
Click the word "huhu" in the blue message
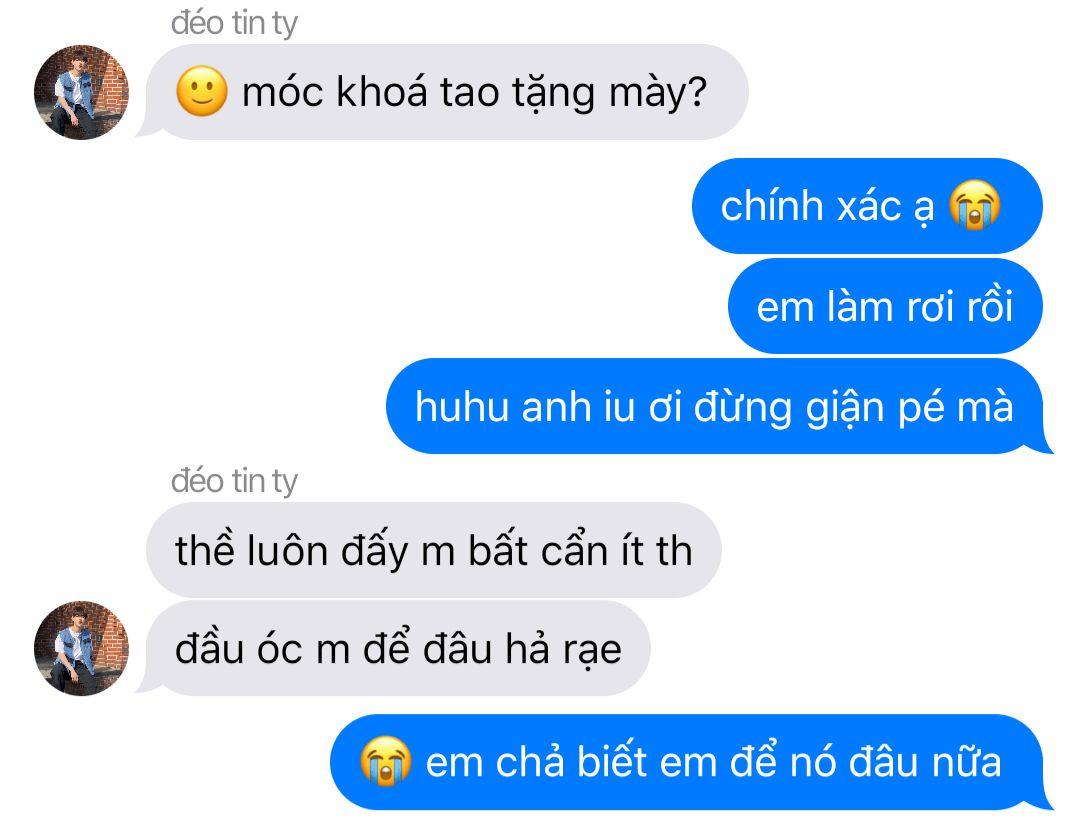(x=461, y=407)
